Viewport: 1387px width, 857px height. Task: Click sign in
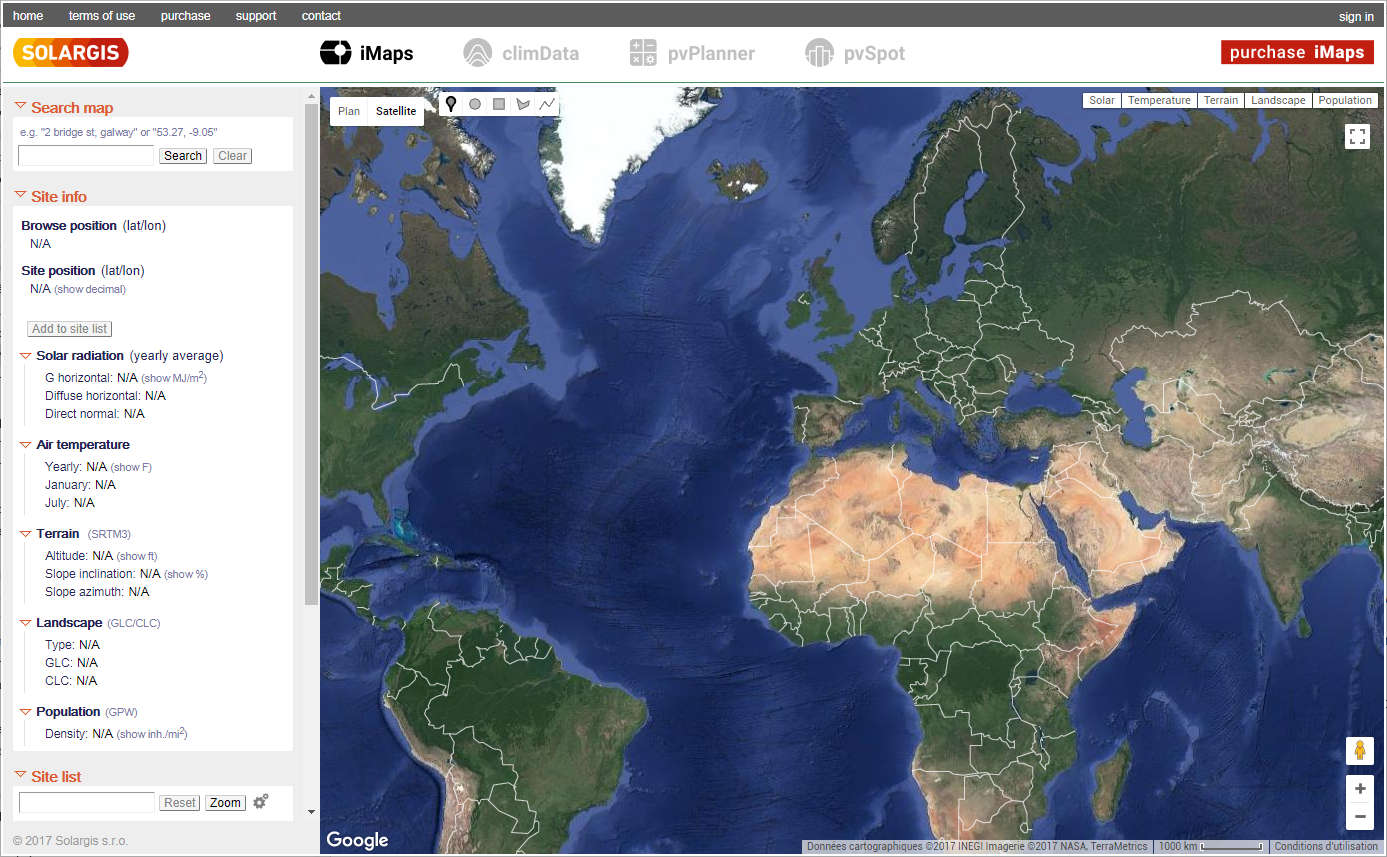coord(1356,17)
